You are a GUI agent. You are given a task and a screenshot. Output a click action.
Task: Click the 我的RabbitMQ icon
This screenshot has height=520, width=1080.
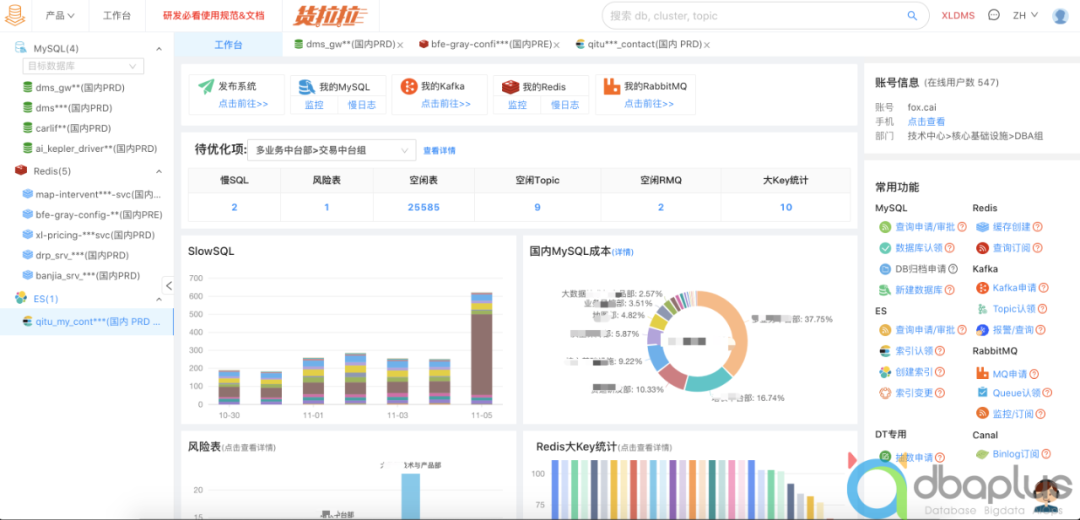point(612,87)
